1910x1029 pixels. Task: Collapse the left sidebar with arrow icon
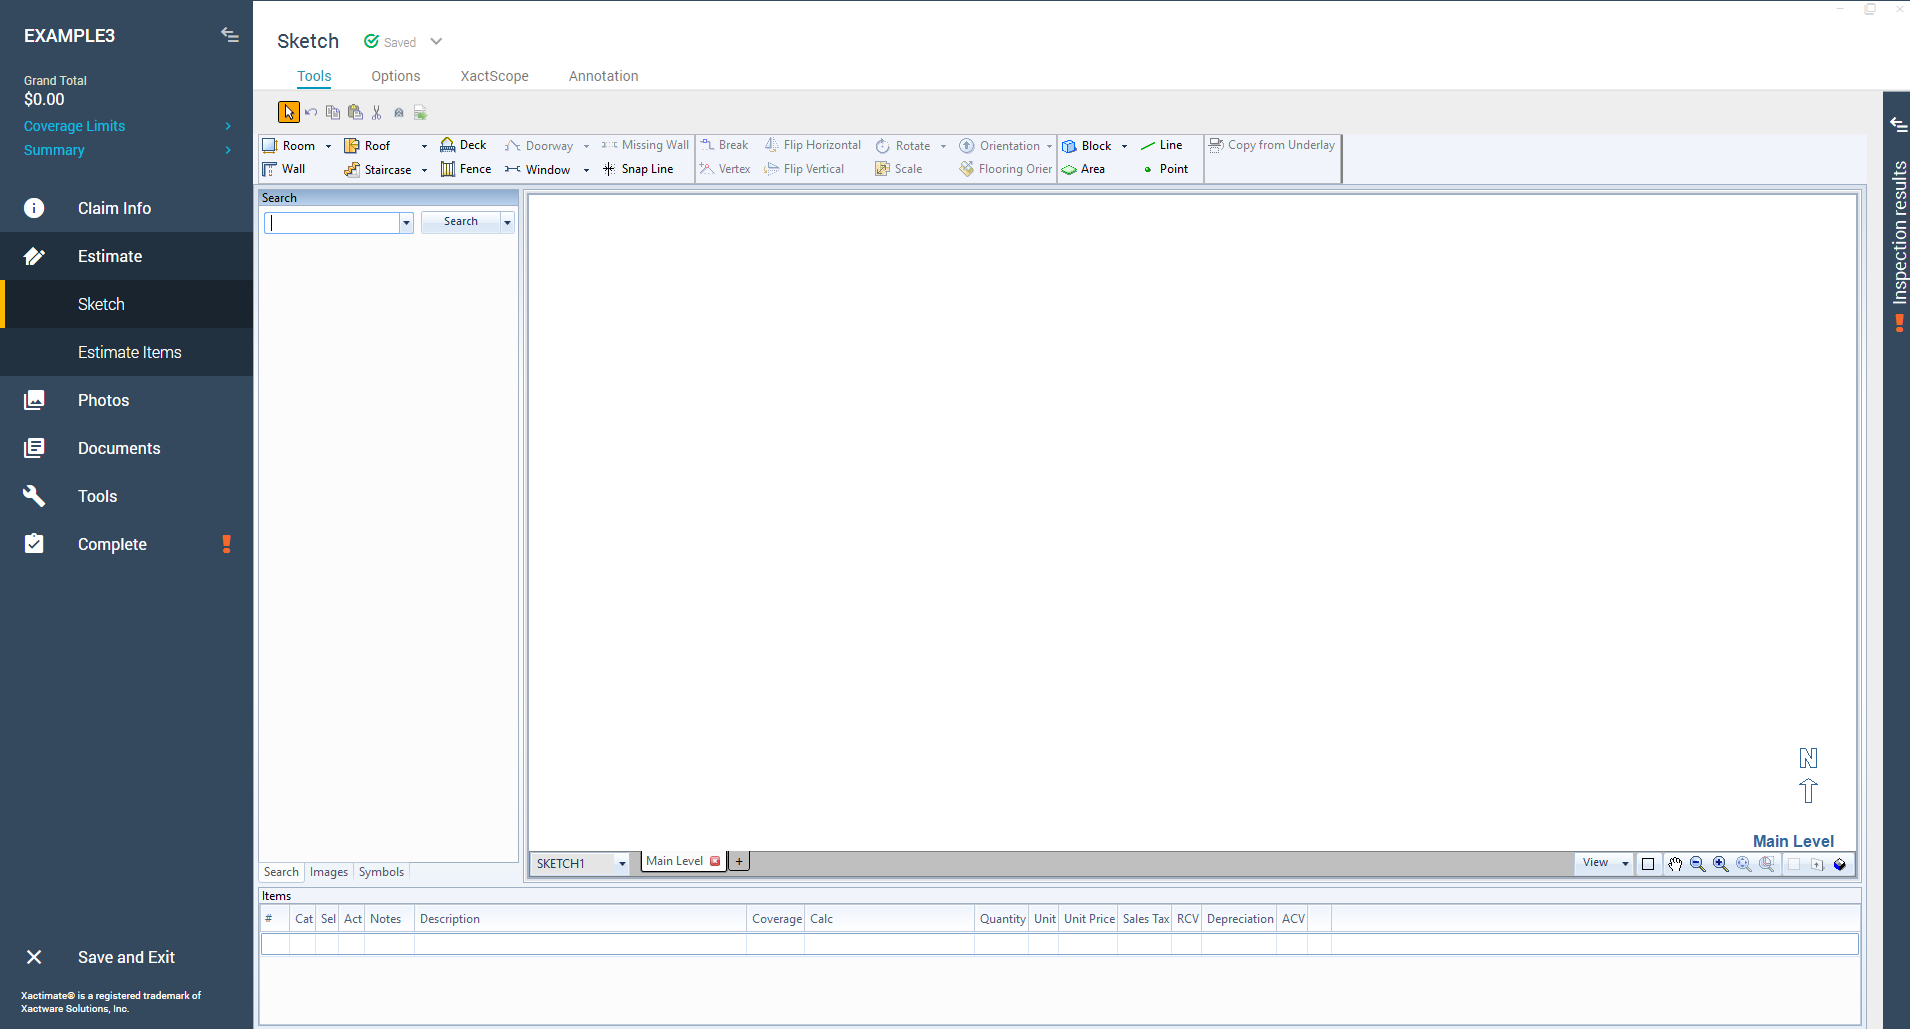(x=230, y=35)
